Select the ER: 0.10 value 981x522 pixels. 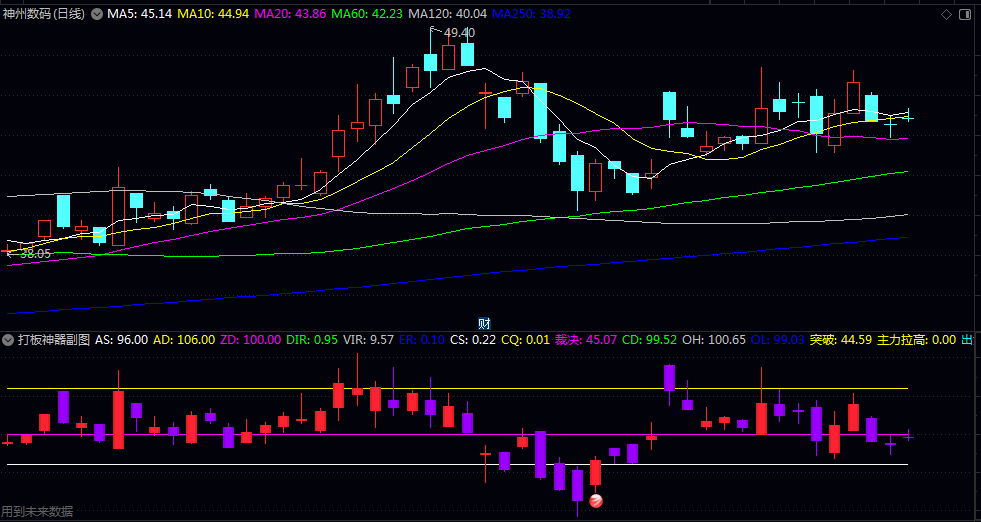pos(422,340)
